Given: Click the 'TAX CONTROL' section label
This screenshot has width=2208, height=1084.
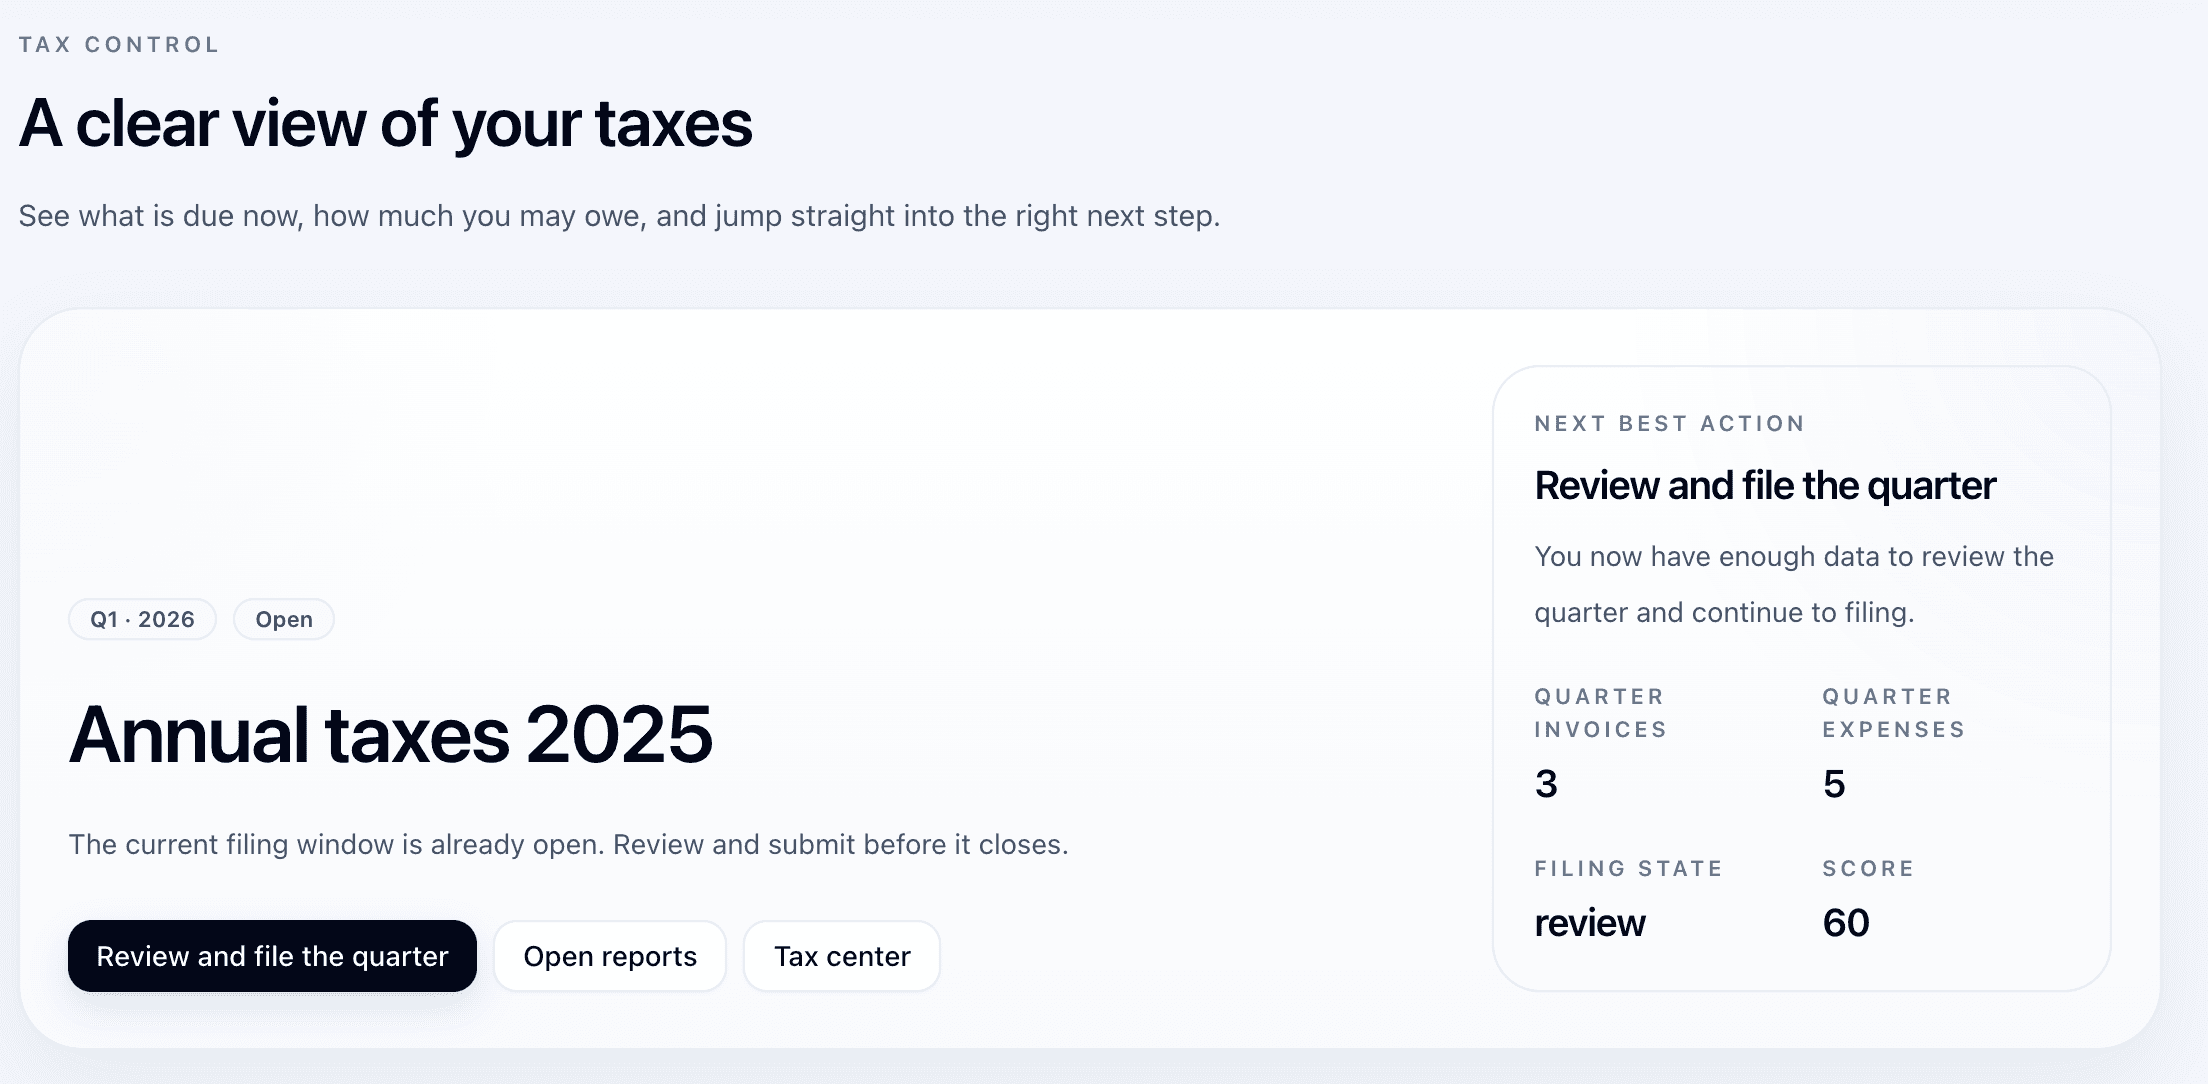Looking at the screenshot, I should [x=119, y=43].
